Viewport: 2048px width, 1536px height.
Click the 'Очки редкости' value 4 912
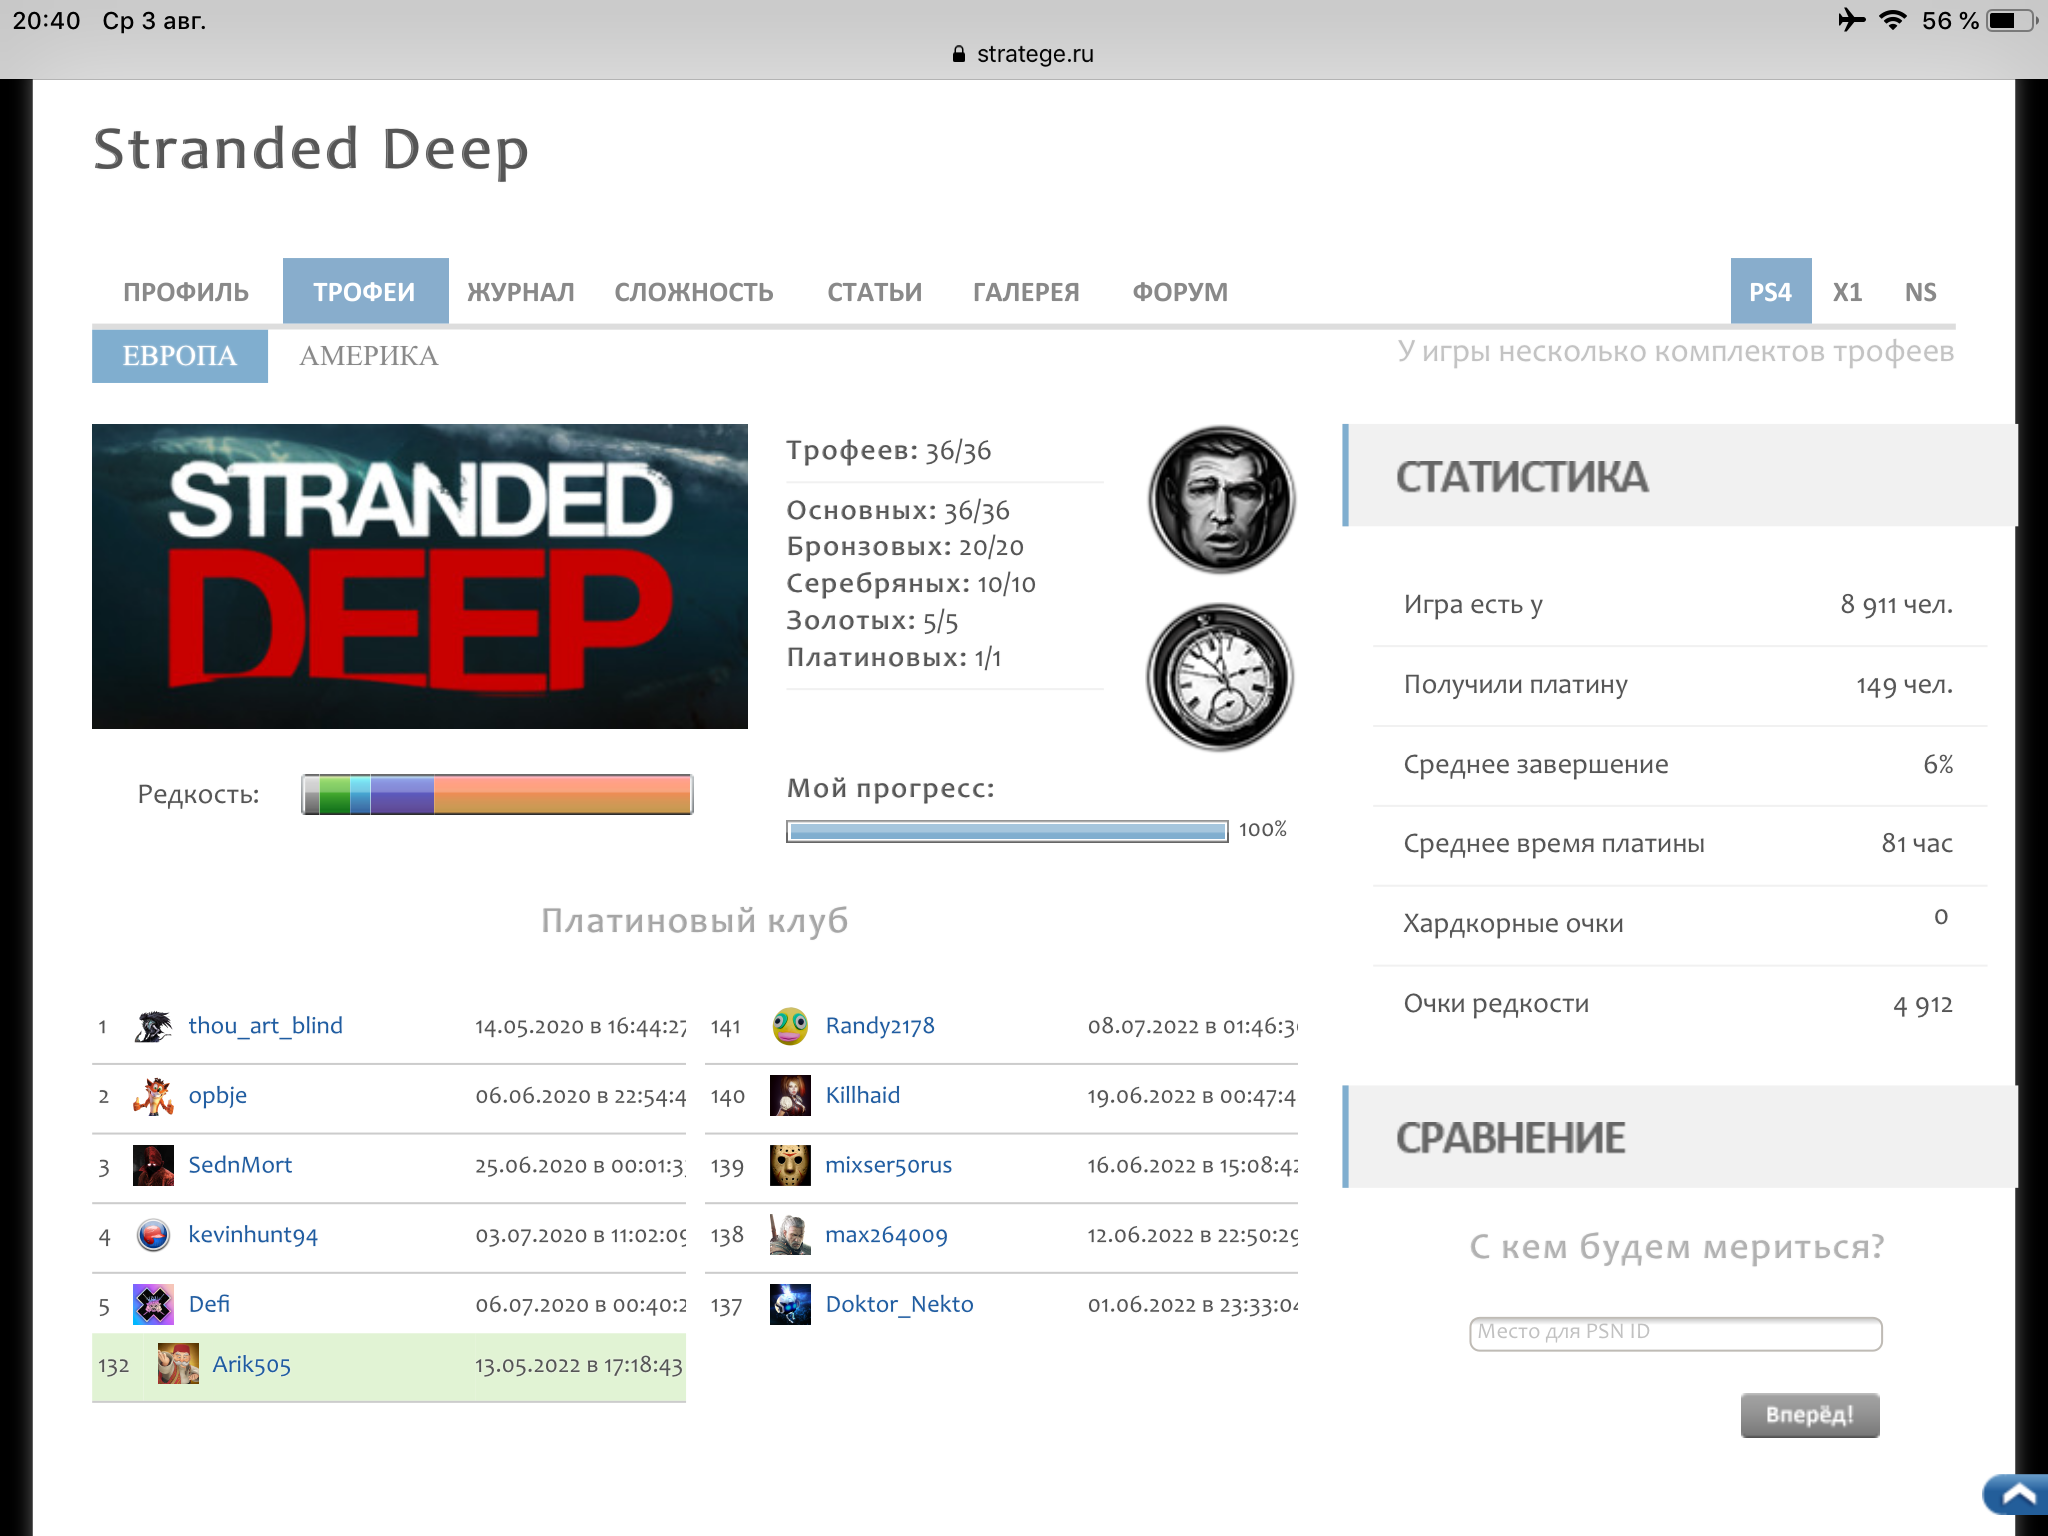click(1922, 1005)
